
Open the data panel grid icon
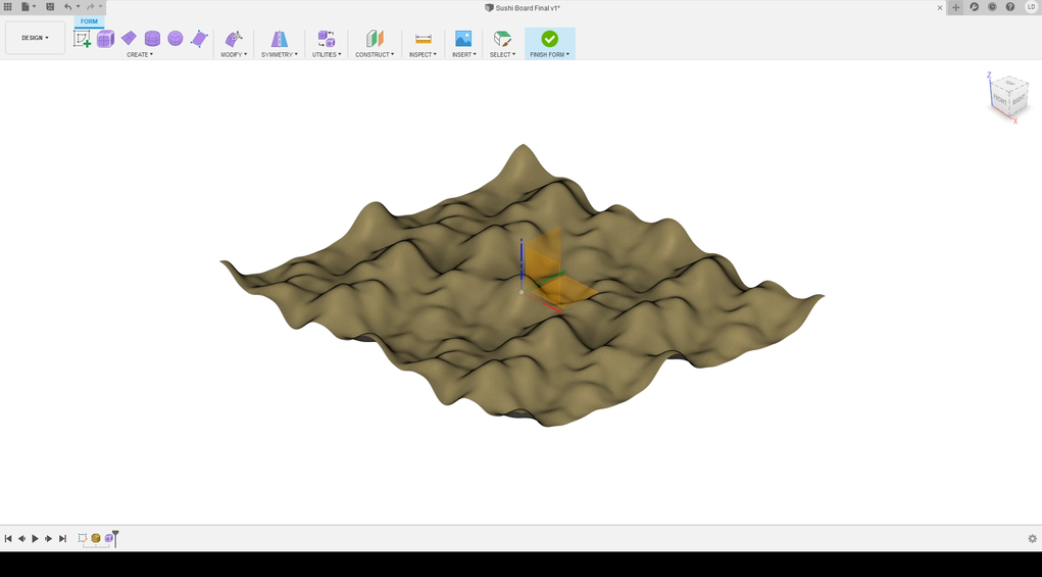[8, 7]
